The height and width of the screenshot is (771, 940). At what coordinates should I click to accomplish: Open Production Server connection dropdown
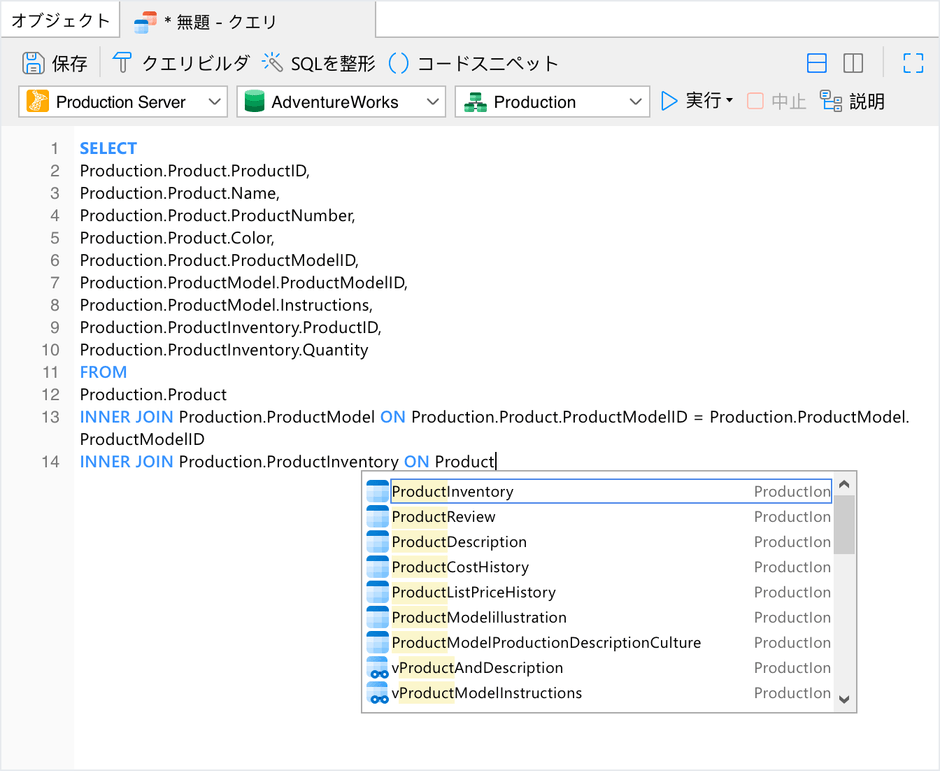coord(123,102)
